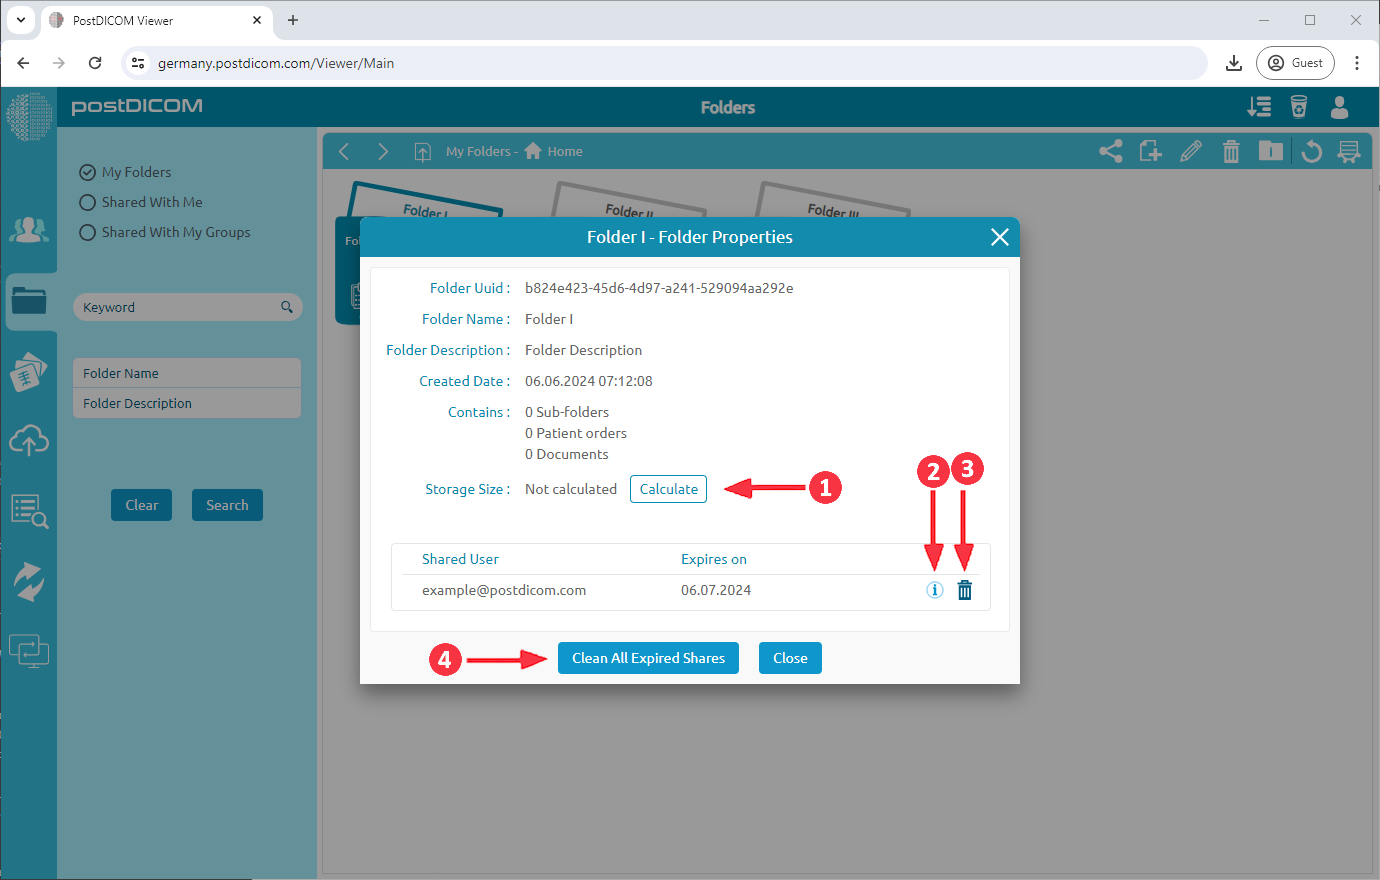Click the share folder icon in toolbar
Image resolution: width=1380 pixels, height=880 pixels.
[1110, 151]
